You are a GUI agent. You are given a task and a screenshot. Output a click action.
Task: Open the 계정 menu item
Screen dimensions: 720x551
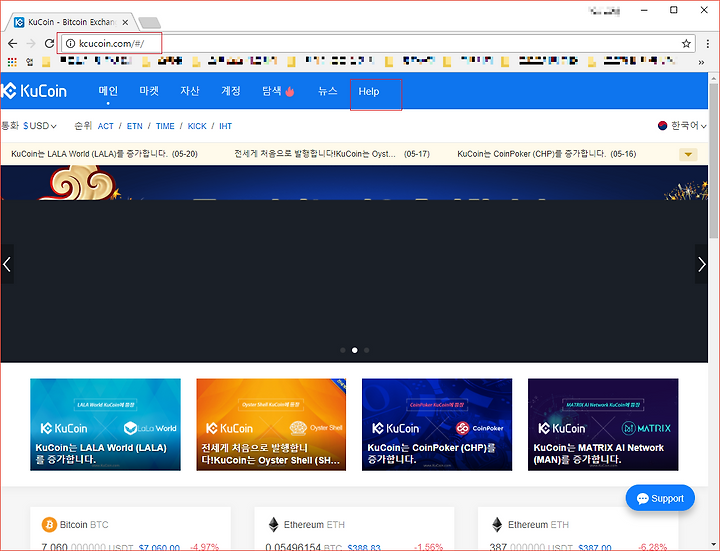[x=231, y=91]
